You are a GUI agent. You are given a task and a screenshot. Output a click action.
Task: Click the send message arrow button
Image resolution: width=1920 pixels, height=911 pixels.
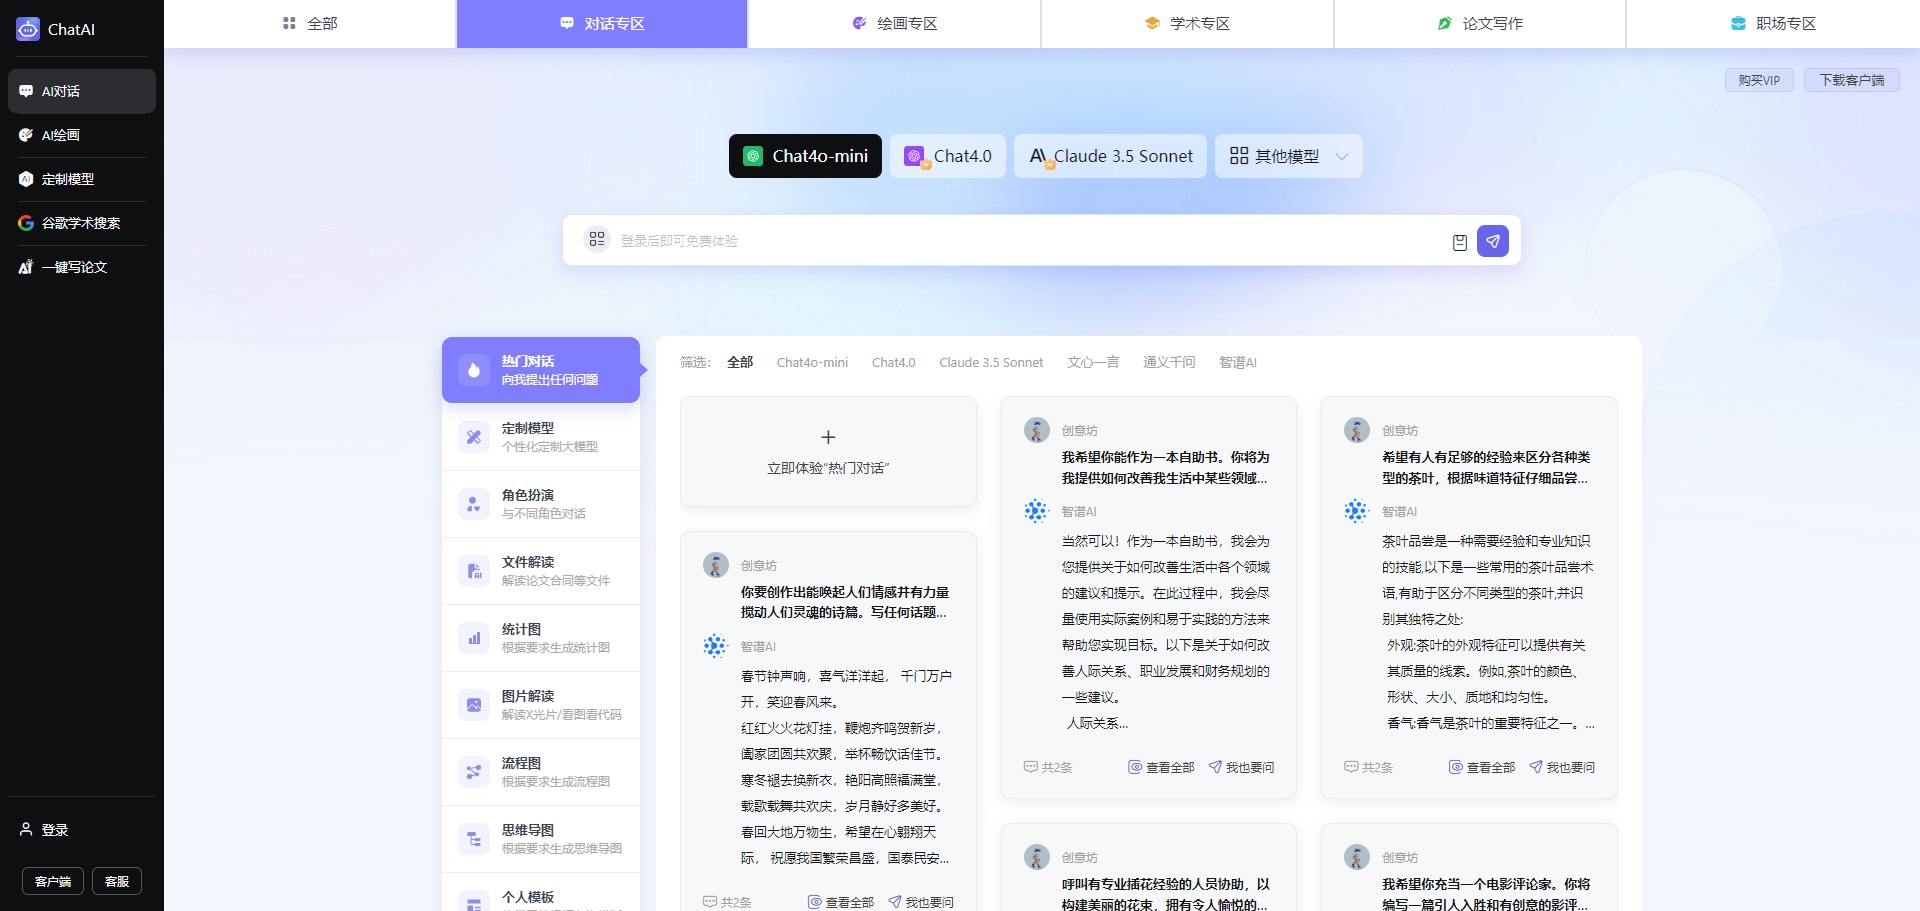[1493, 241]
